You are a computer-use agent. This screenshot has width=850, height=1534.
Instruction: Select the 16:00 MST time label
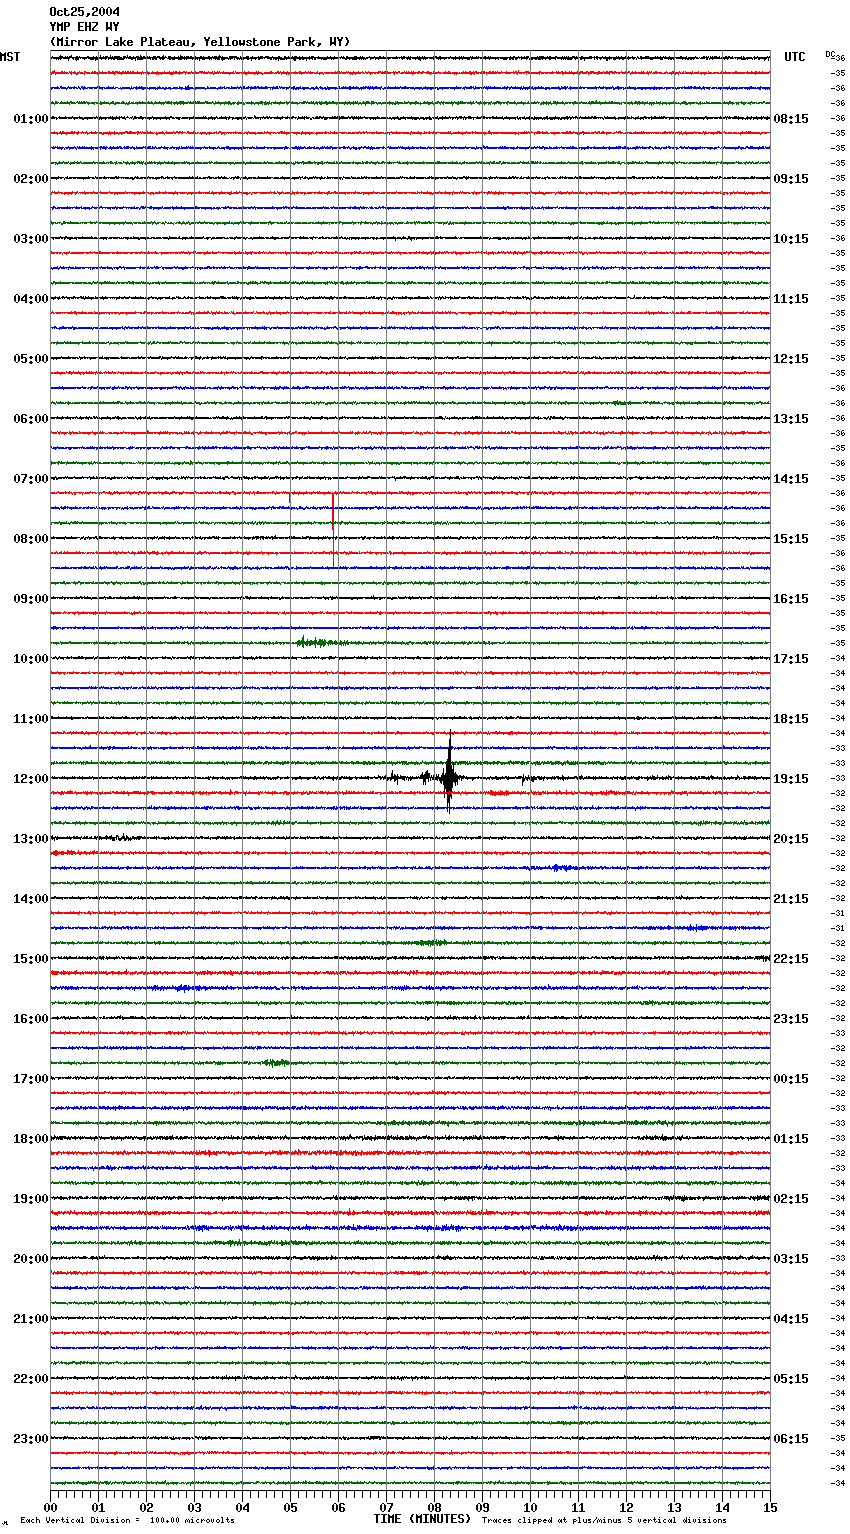(30, 1019)
